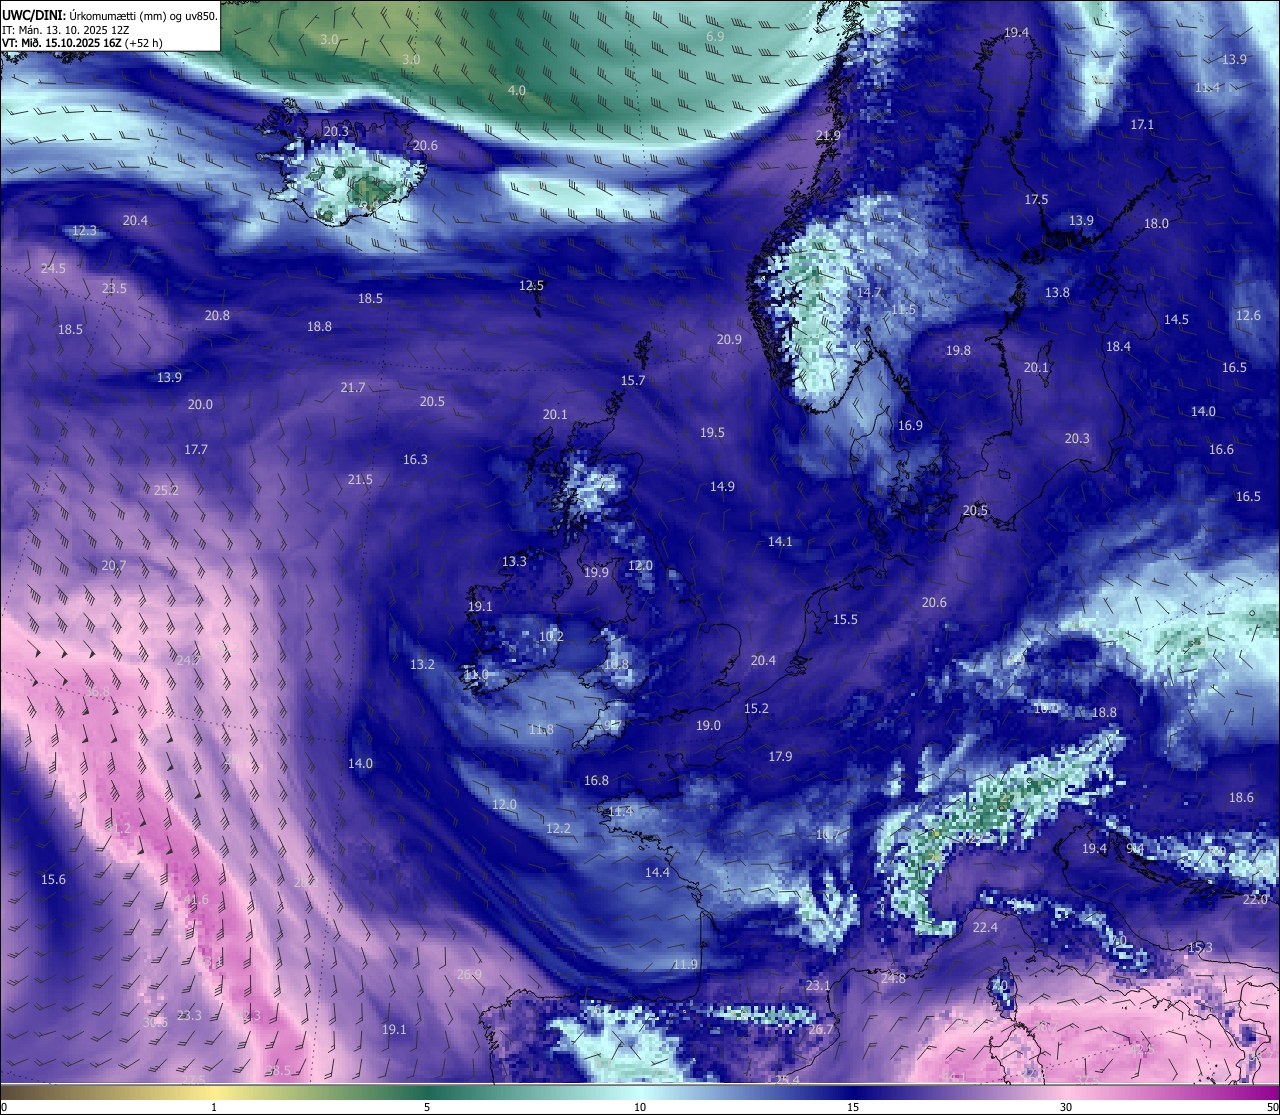1280x1115 pixels.
Task: Click the color scale label 1
Action: [214, 1107]
